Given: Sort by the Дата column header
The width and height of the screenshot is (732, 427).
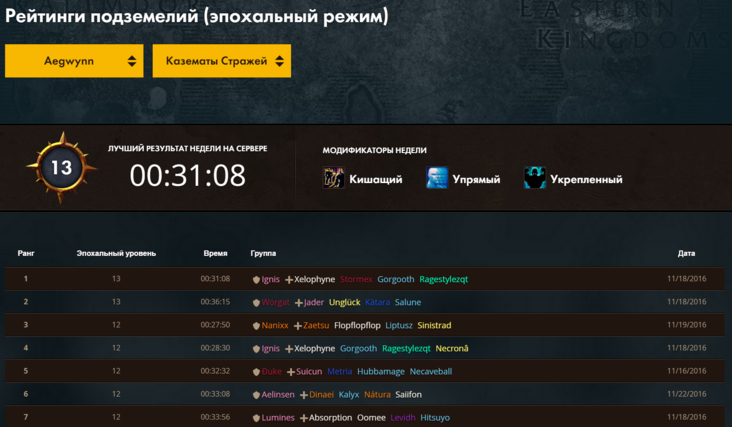Looking at the screenshot, I should click(x=686, y=254).
